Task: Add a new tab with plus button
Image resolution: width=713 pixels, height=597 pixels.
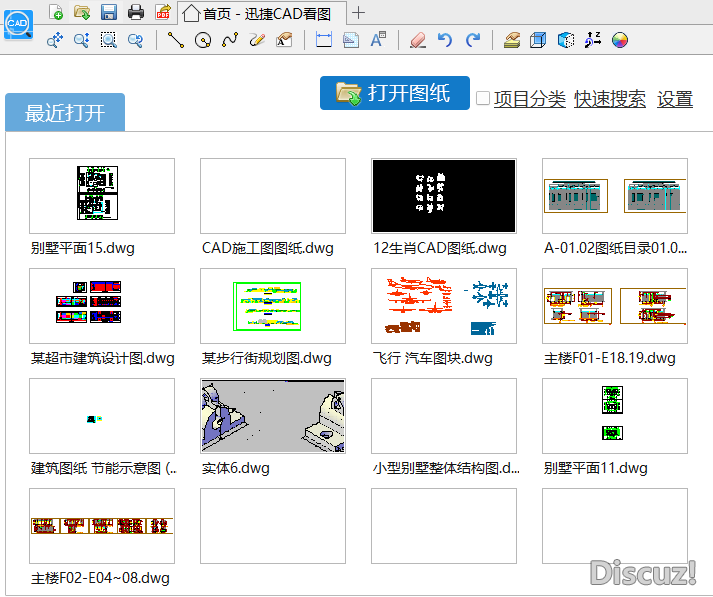Action: [360, 13]
